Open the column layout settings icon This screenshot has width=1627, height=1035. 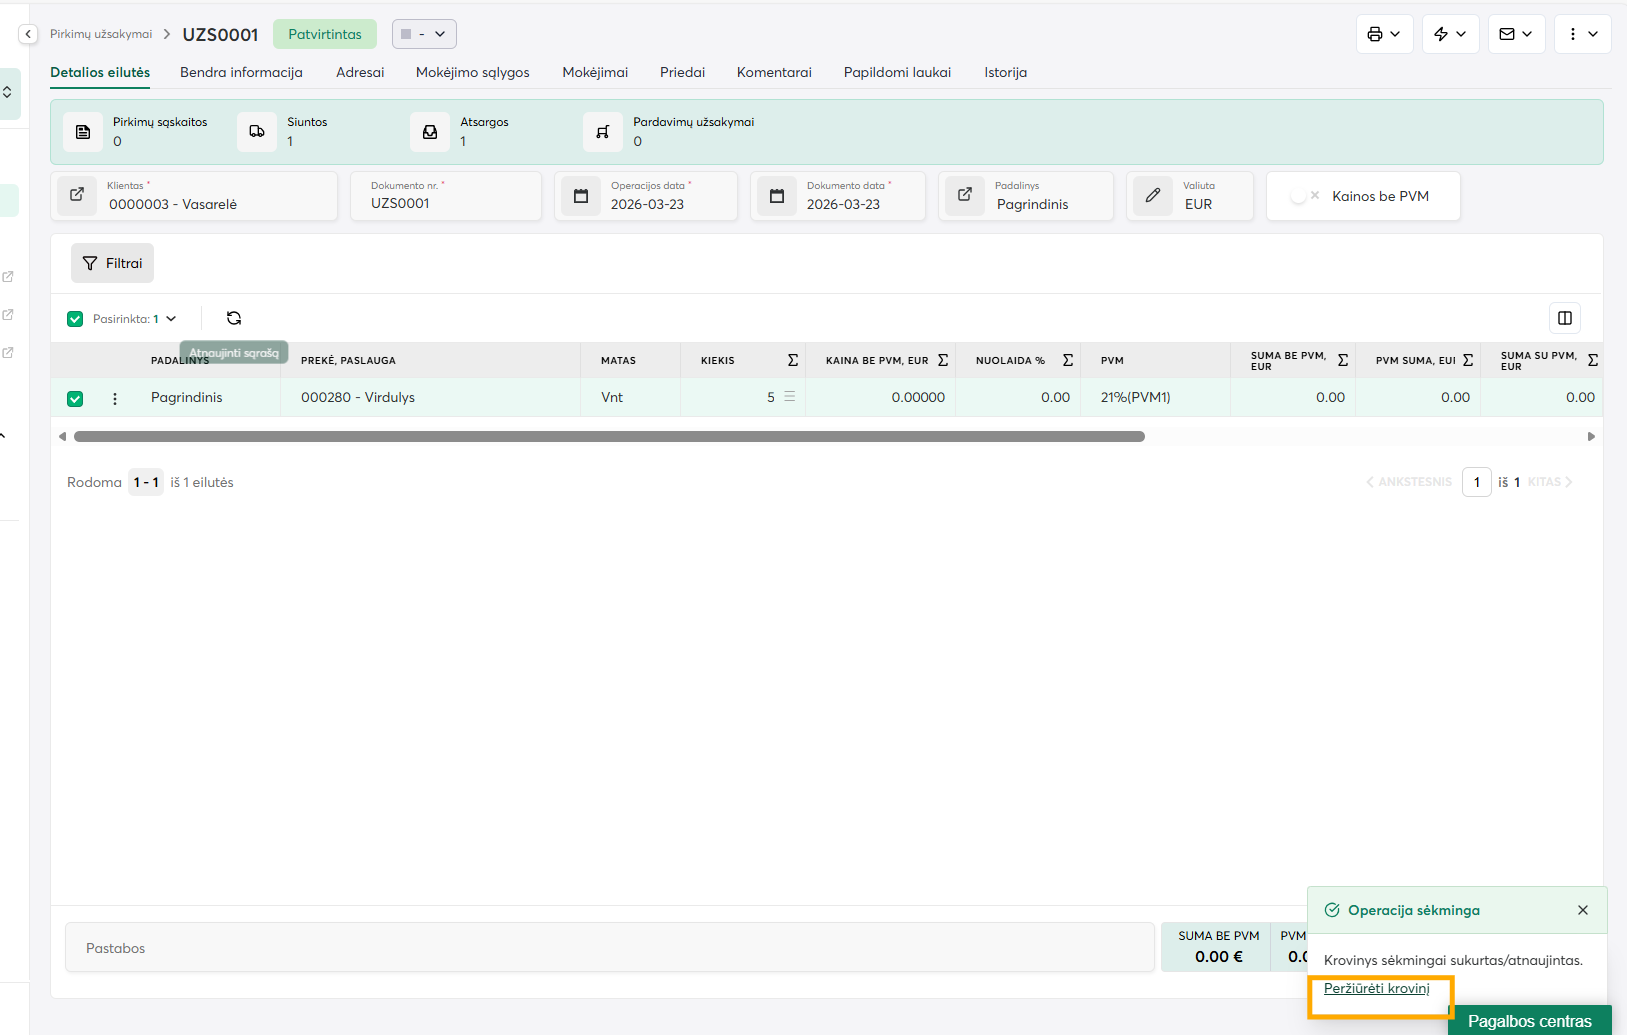click(x=1565, y=318)
